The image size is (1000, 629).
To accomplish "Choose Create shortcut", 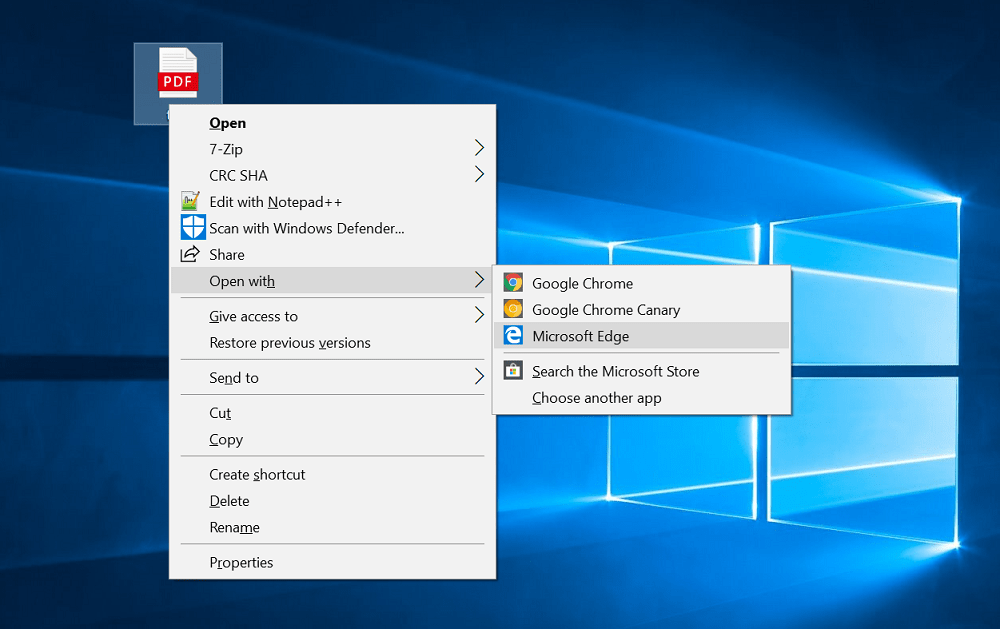I will pyautogui.click(x=332, y=474).
